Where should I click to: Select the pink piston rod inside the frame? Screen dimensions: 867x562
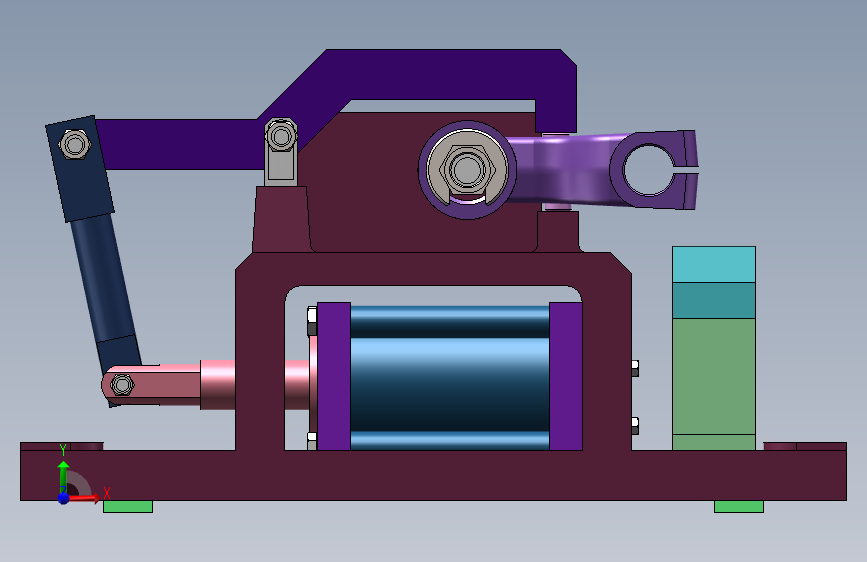tap(297, 384)
